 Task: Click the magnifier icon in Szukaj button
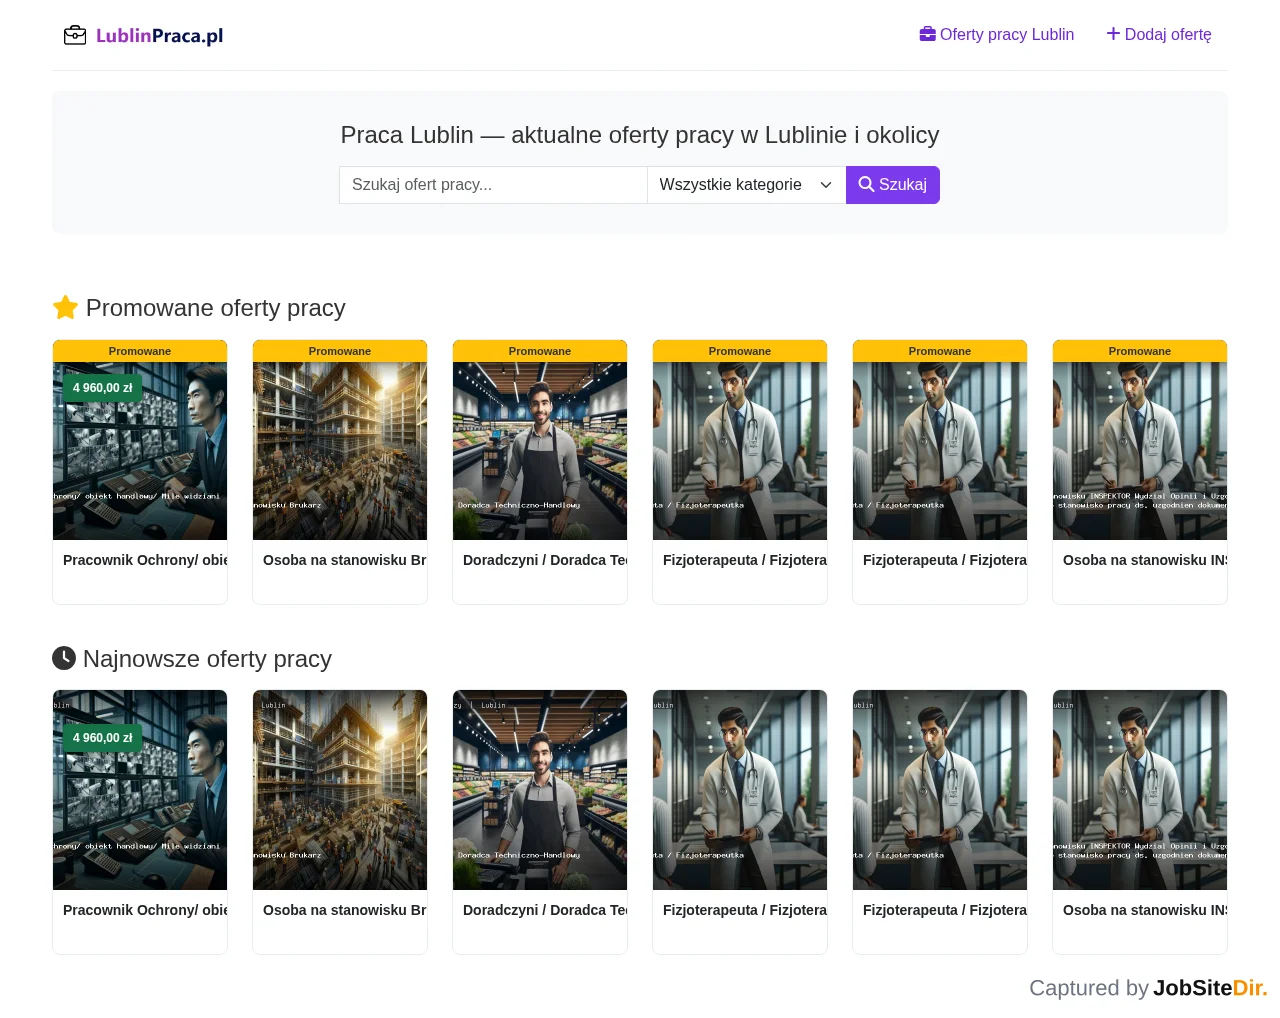click(x=866, y=184)
